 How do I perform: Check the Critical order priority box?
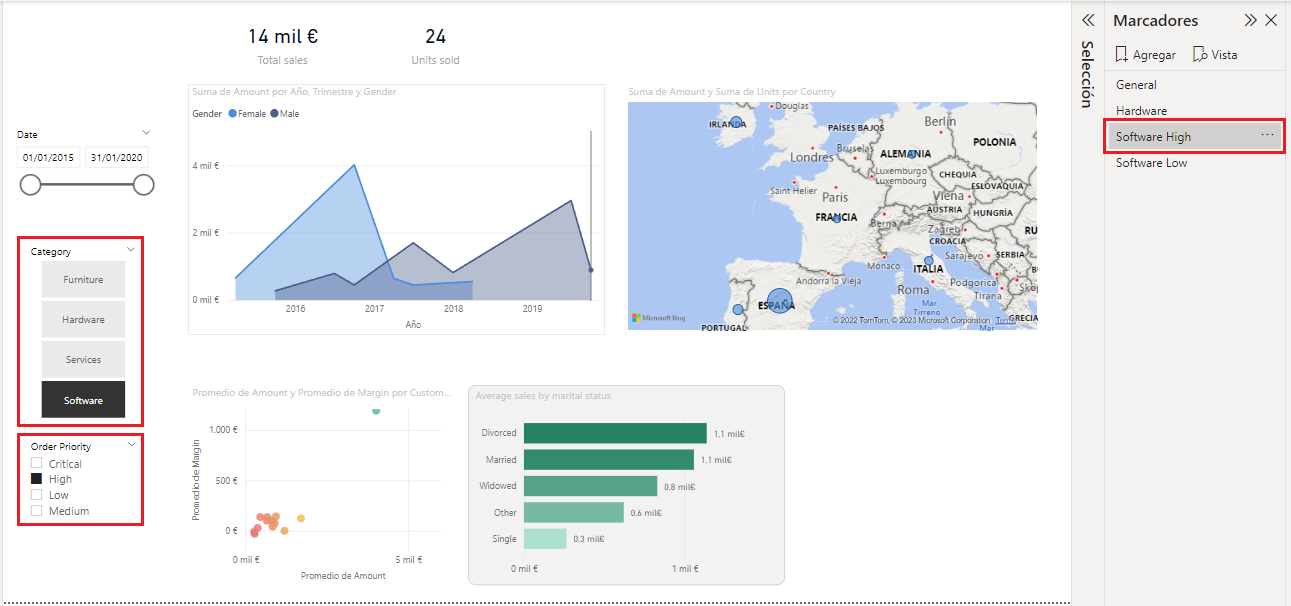tap(37, 464)
